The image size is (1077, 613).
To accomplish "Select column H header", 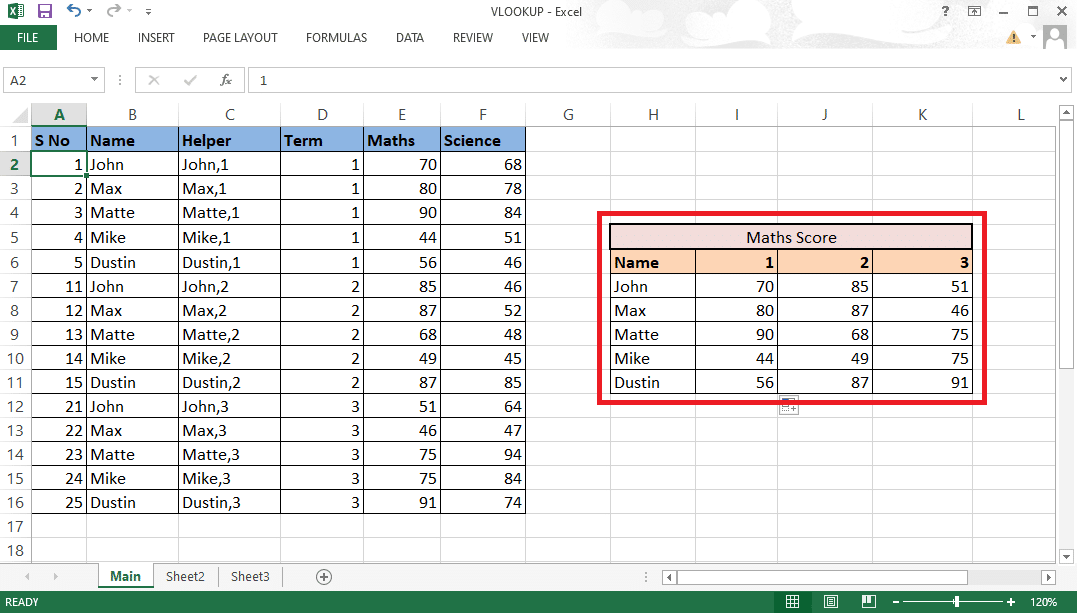I will click(x=653, y=115).
